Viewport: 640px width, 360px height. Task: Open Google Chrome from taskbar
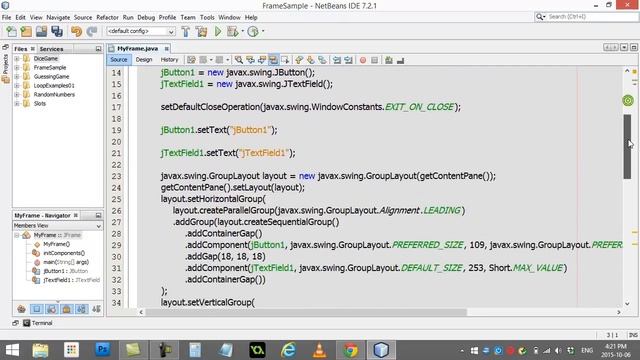tap(350, 350)
